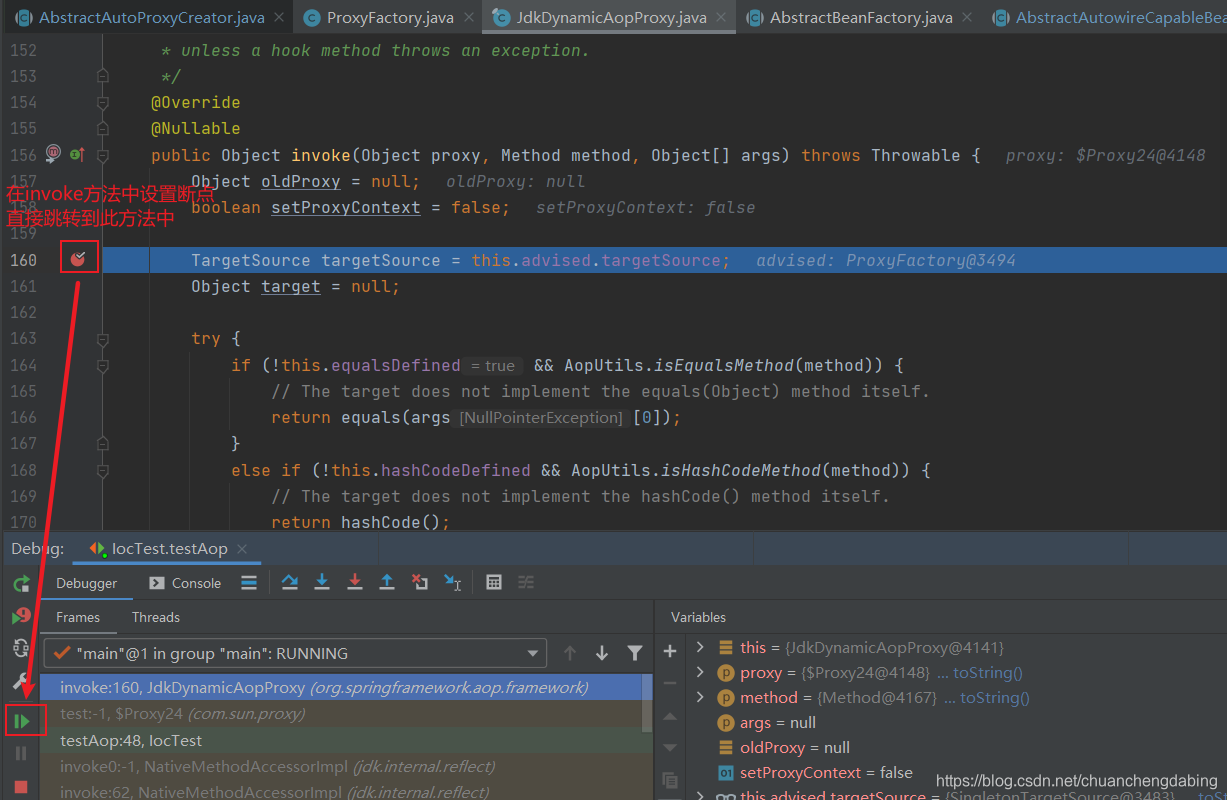
Task: Show execution point icon
Action: tap(250, 582)
